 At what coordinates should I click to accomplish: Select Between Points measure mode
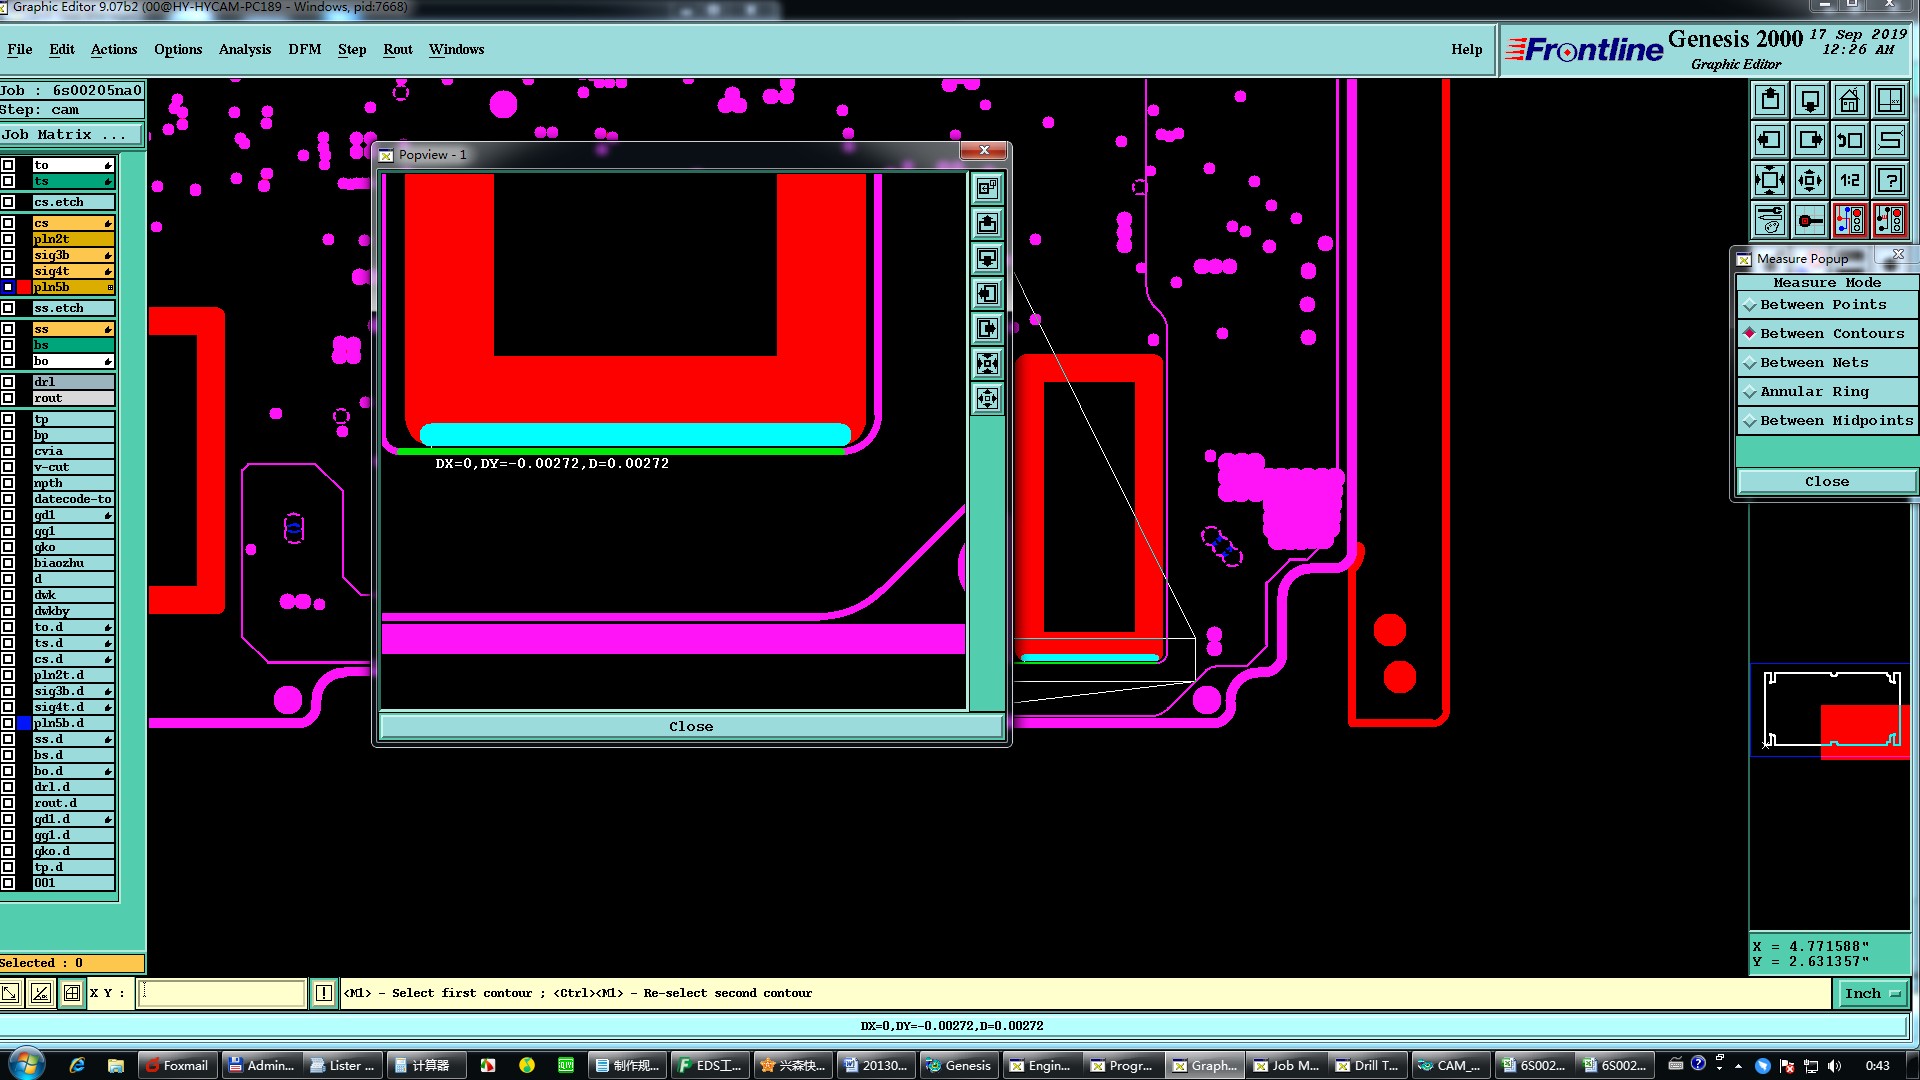click(x=1823, y=305)
